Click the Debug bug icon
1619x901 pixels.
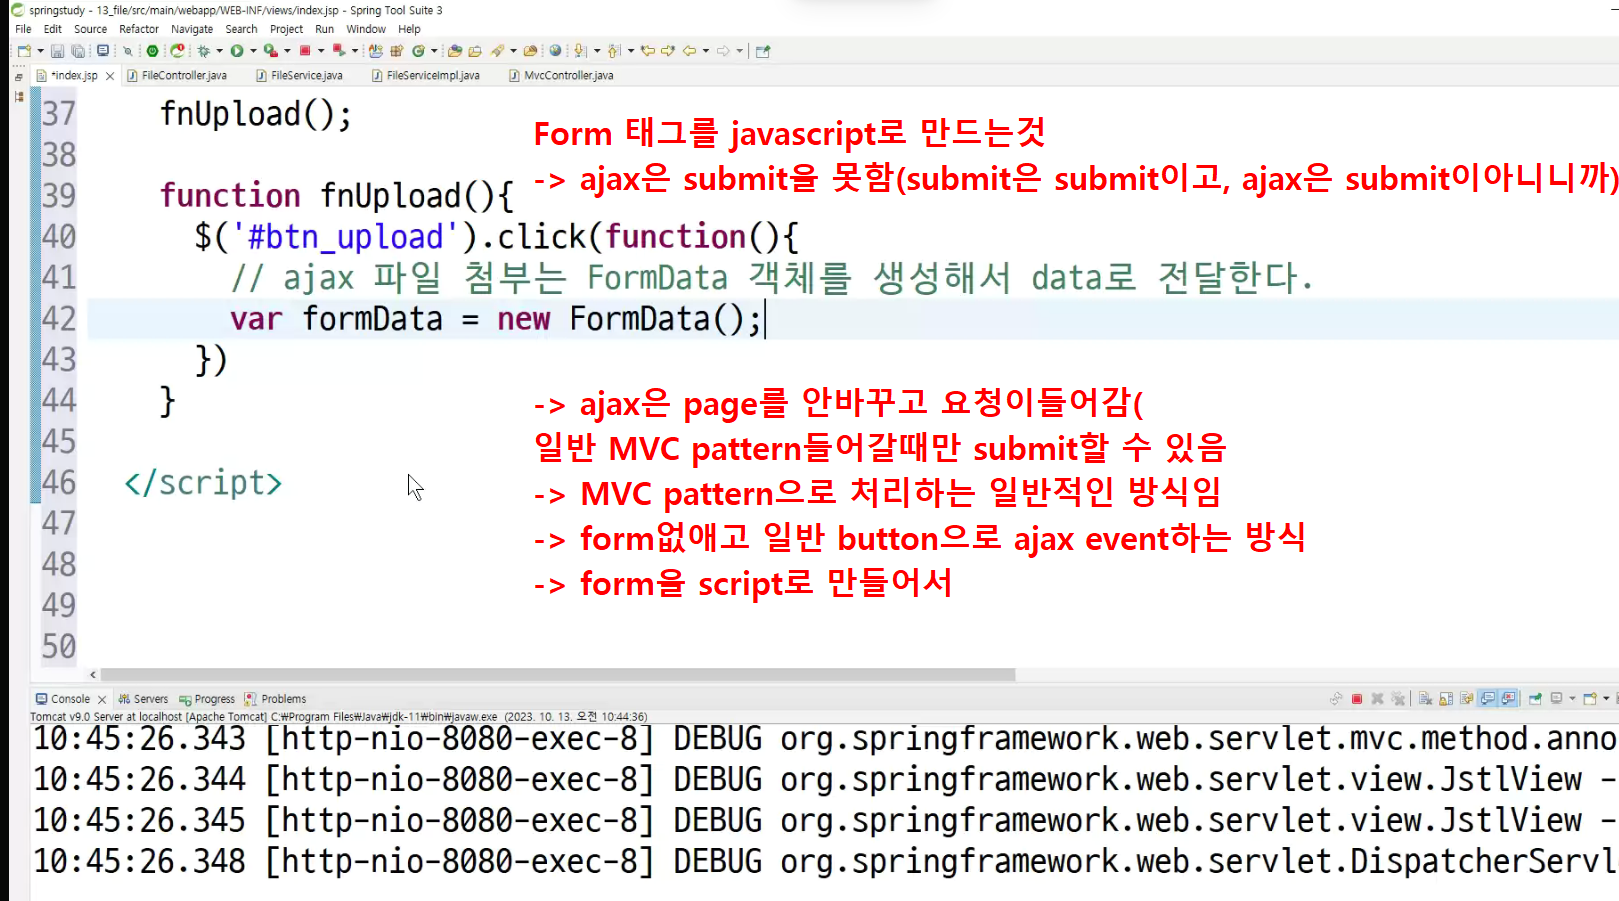click(203, 51)
